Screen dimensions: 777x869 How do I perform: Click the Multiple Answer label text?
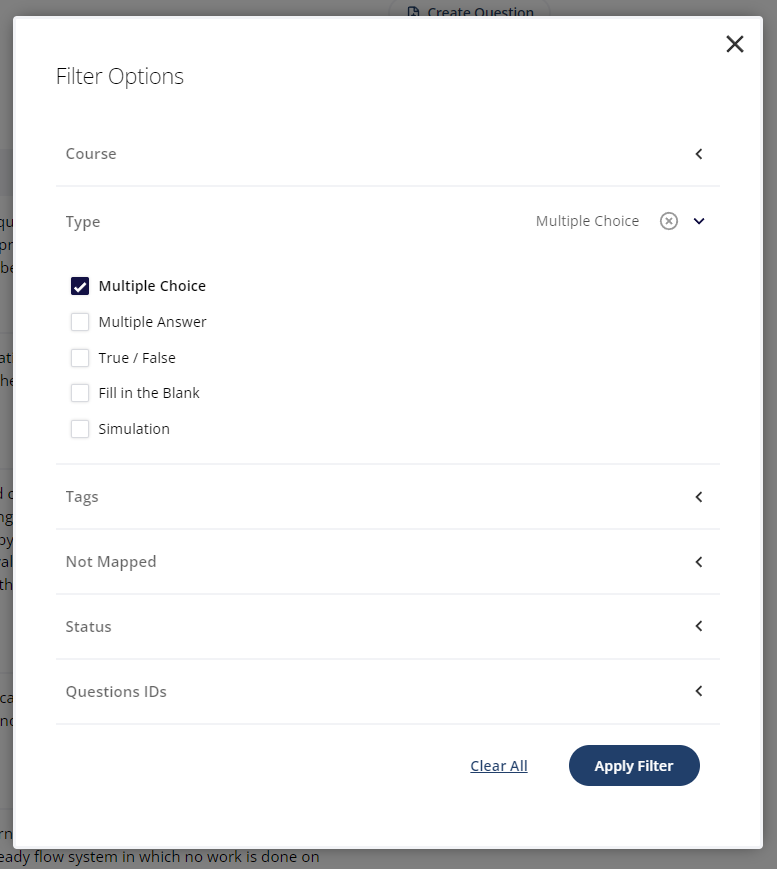point(152,322)
